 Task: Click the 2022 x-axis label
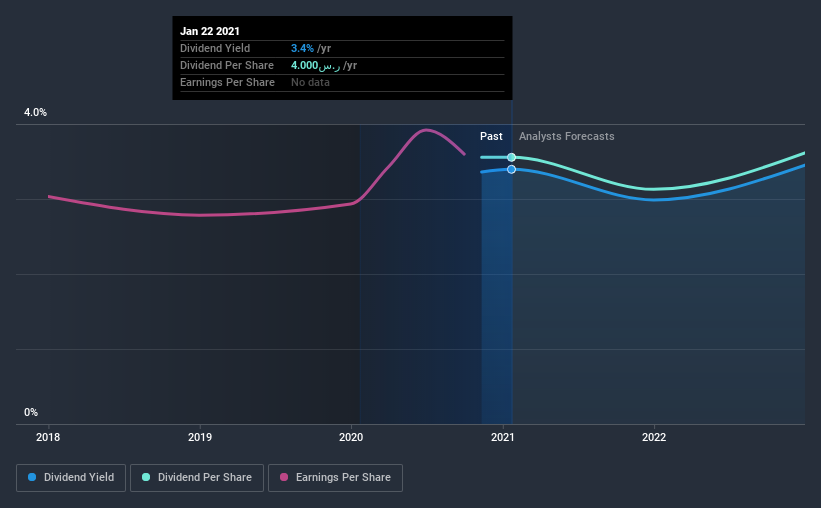click(653, 437)
